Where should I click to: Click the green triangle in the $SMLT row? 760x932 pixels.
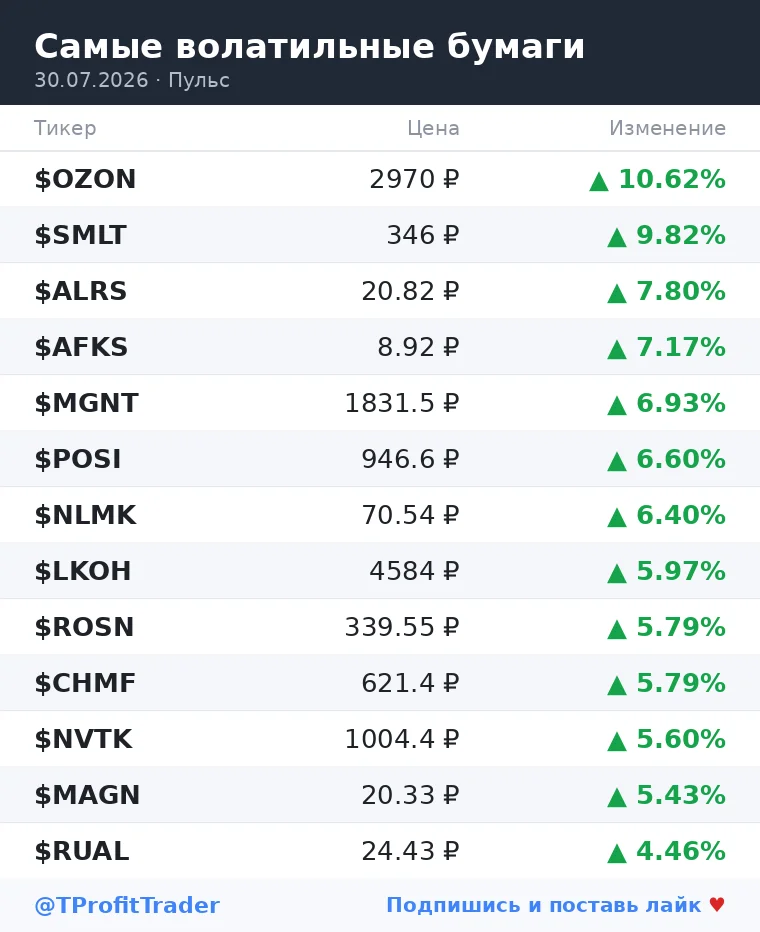click(x=617, y=237)
